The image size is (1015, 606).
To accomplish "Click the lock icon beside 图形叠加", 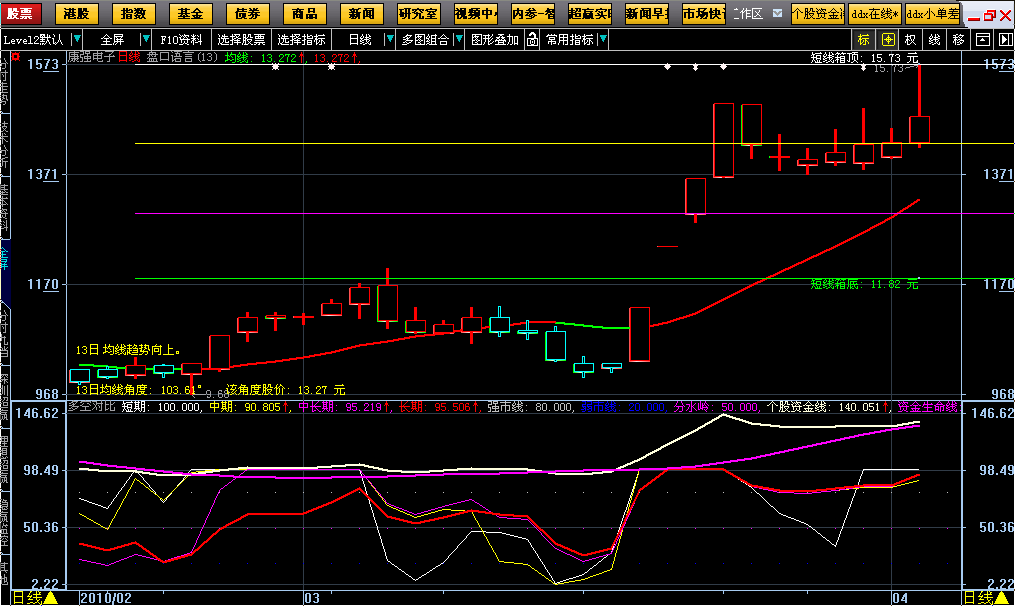I will click(532, 40).
